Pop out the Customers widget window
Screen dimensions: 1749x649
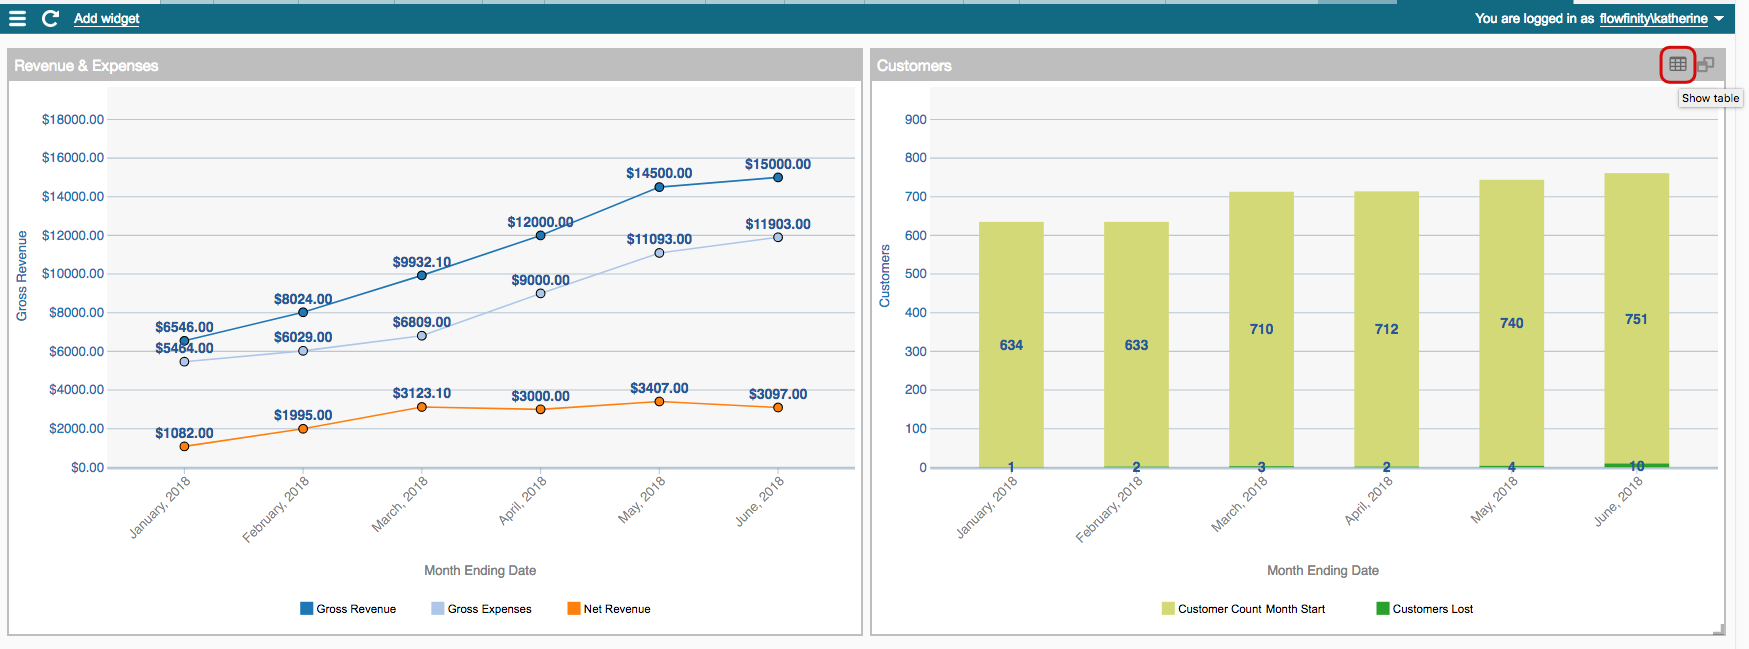[1706, 65]
